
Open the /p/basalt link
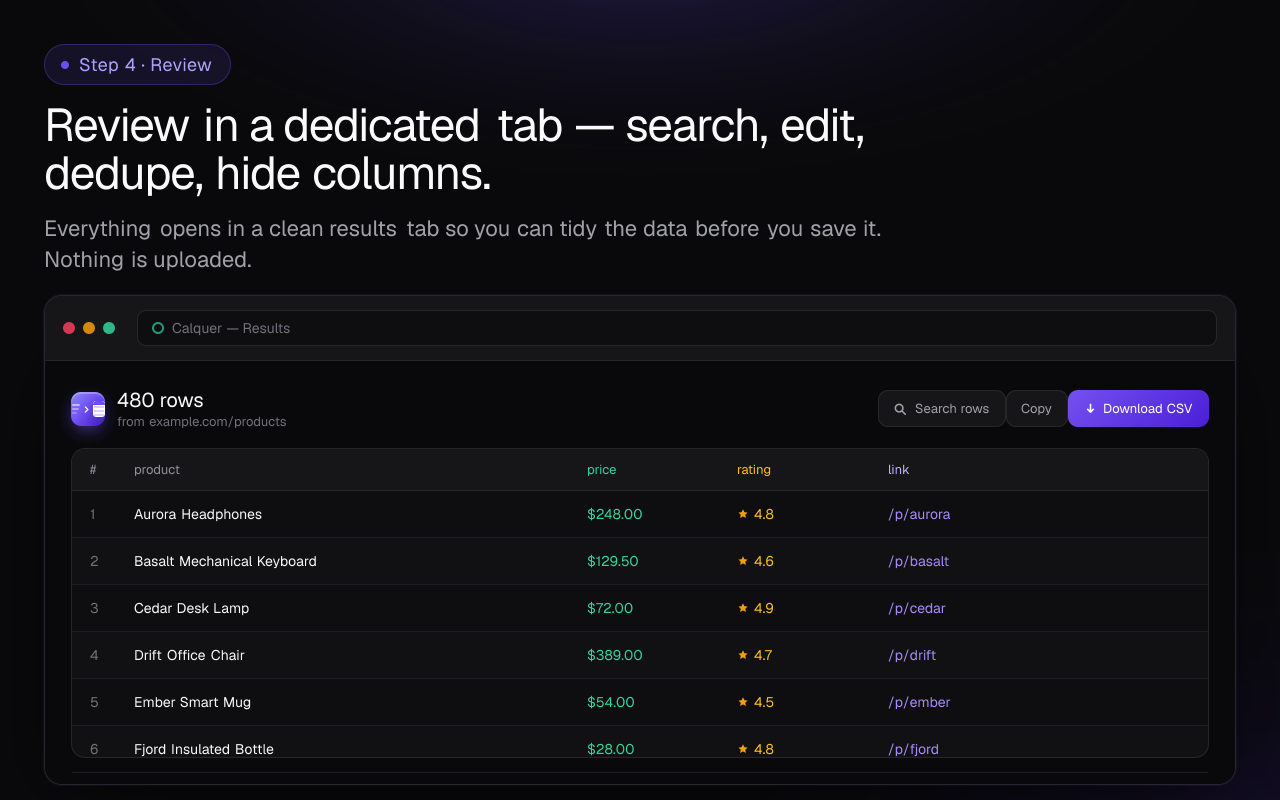(x=918, y=562)
